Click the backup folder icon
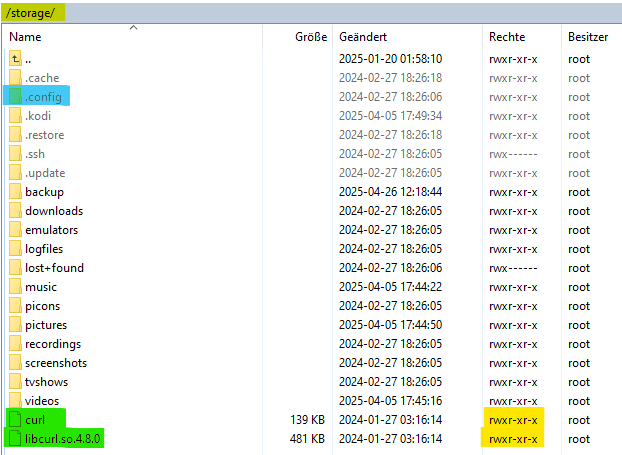The height and width of the screenshot is (455, 622). click(x=15, y=192)
